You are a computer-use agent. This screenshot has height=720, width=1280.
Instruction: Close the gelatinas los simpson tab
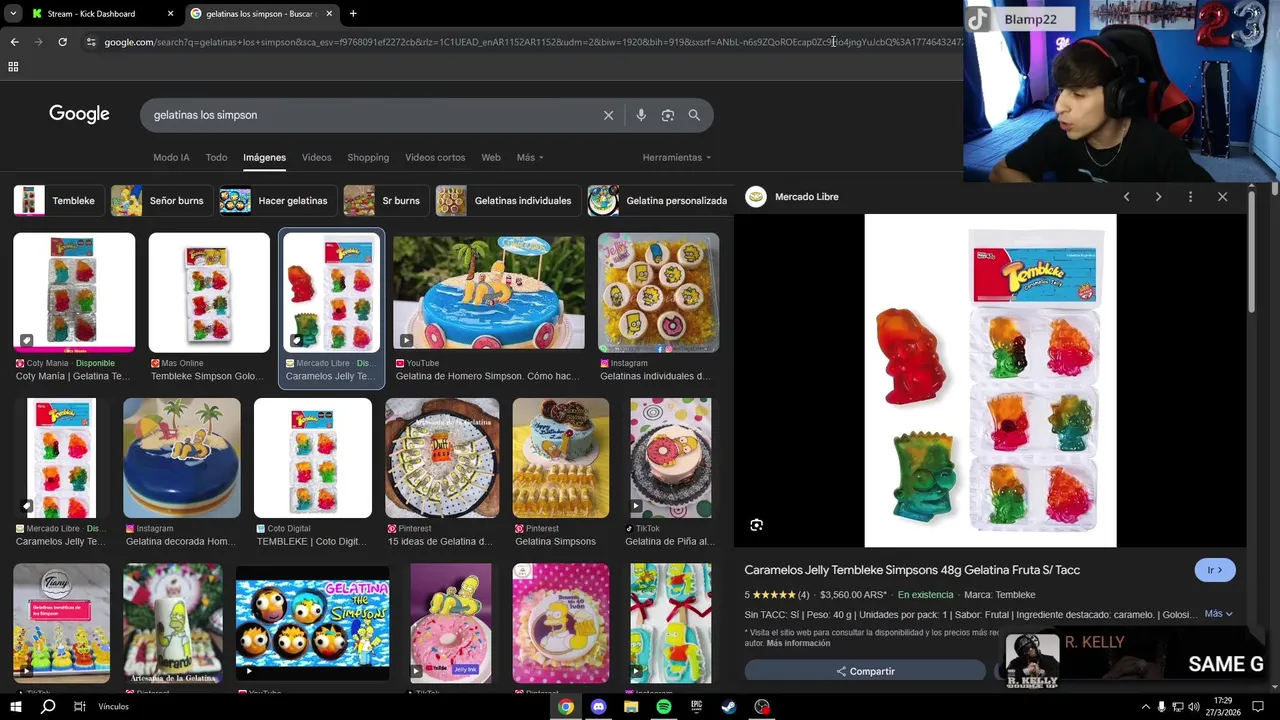(329, 14)
